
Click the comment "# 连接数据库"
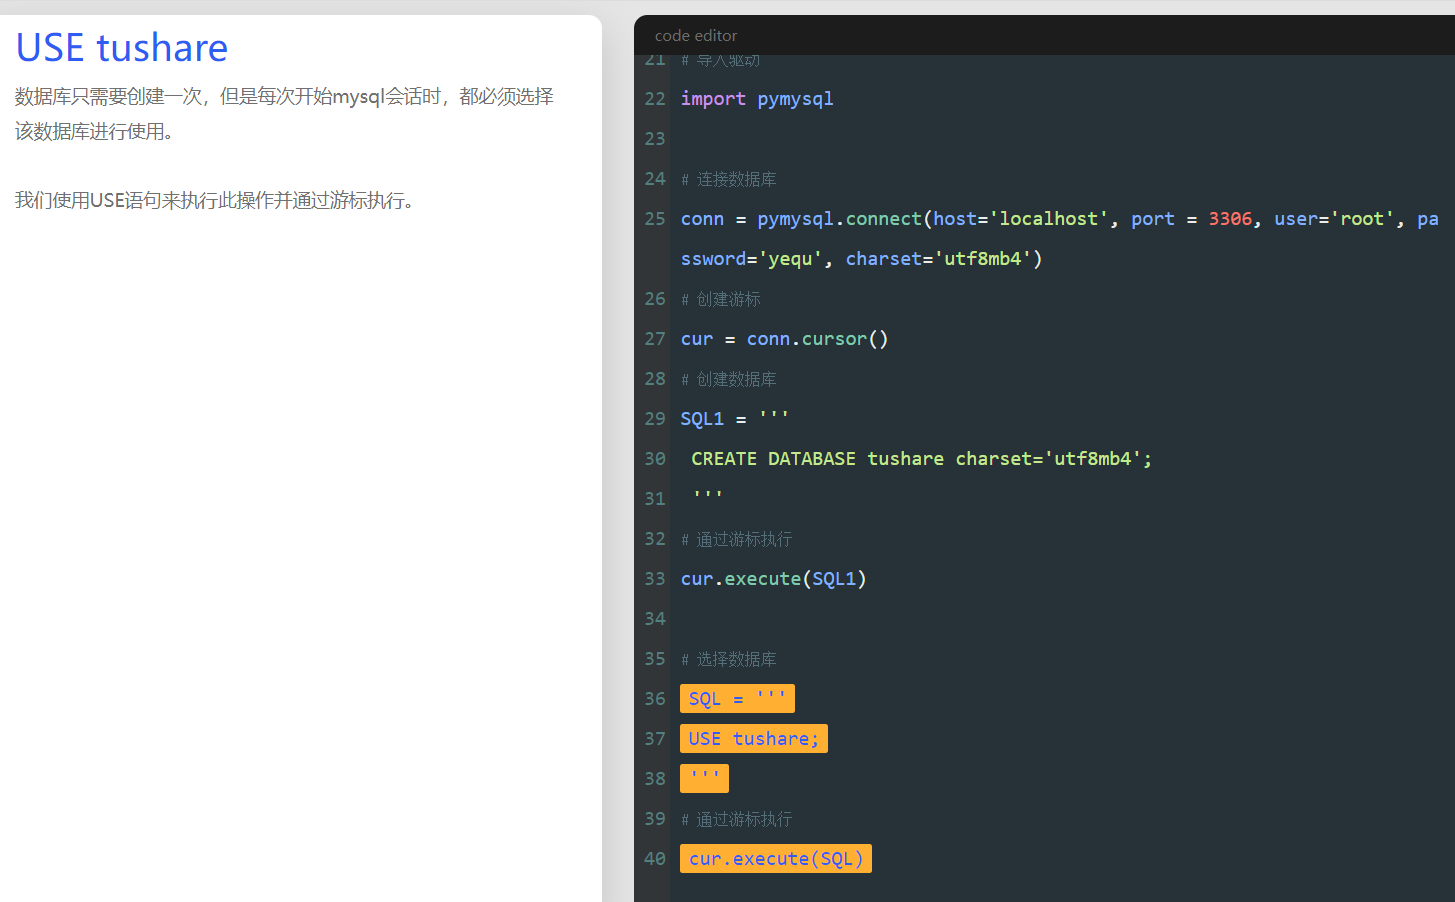[x=729, y=179]
